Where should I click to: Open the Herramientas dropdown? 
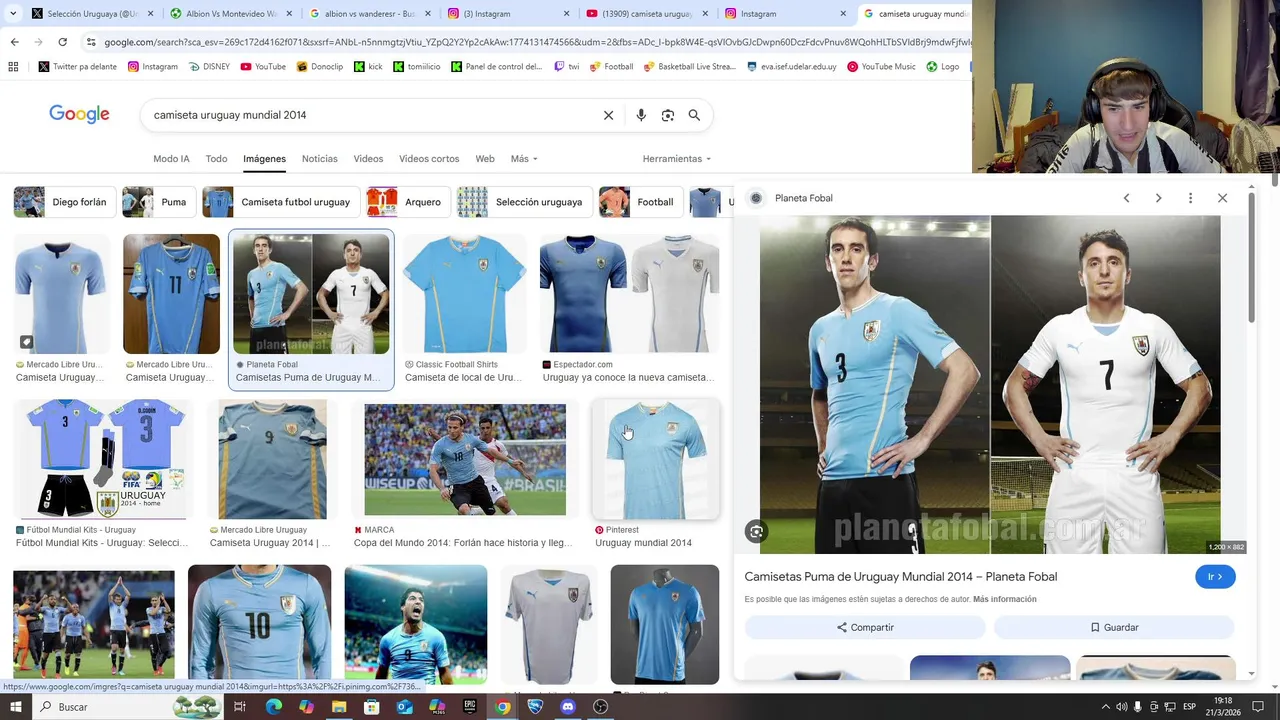tap(677, 159)
